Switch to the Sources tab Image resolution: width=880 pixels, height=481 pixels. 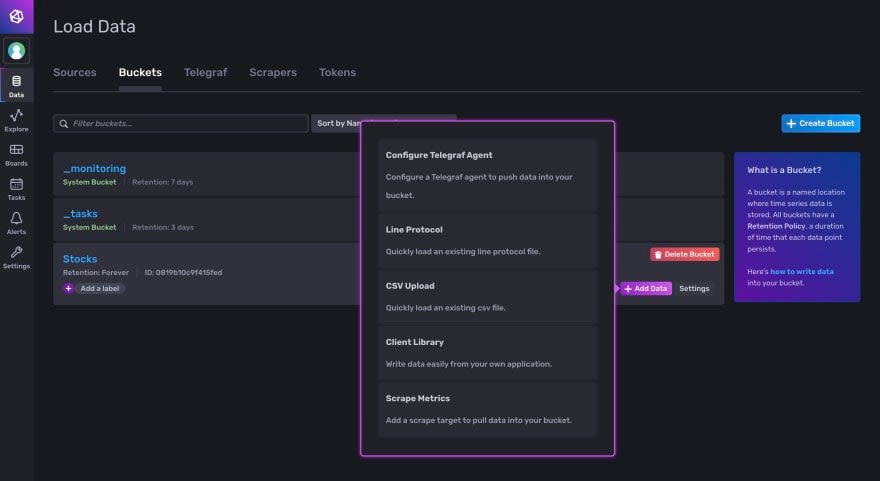(75, 72)
